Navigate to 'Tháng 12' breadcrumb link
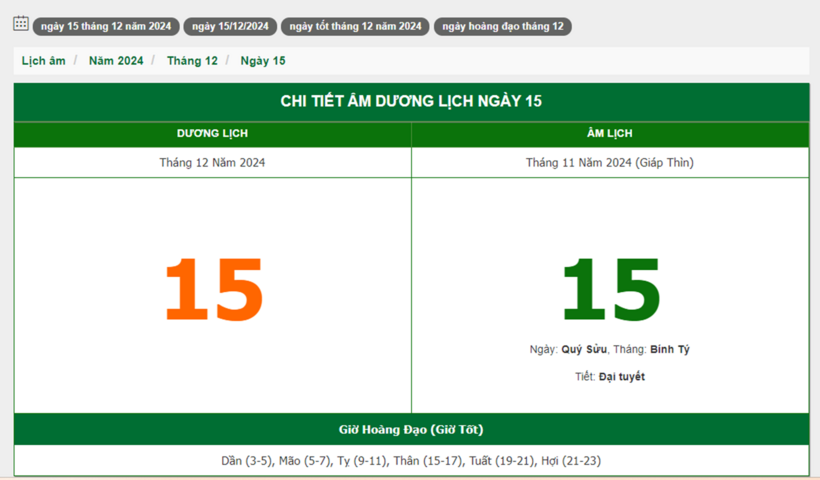820x480 pixels. (x=192, y=61)
